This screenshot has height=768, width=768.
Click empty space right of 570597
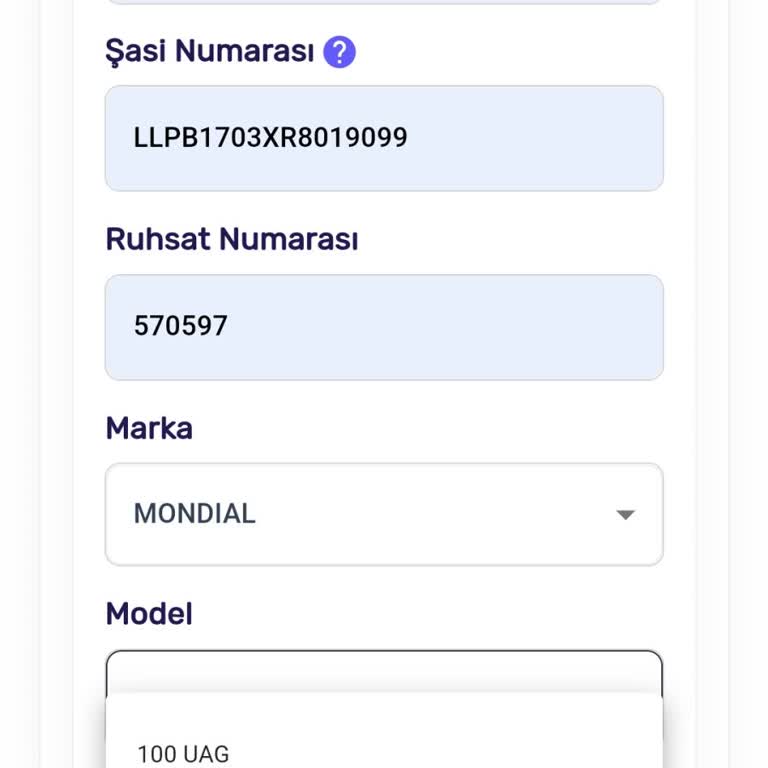(450, 327)
